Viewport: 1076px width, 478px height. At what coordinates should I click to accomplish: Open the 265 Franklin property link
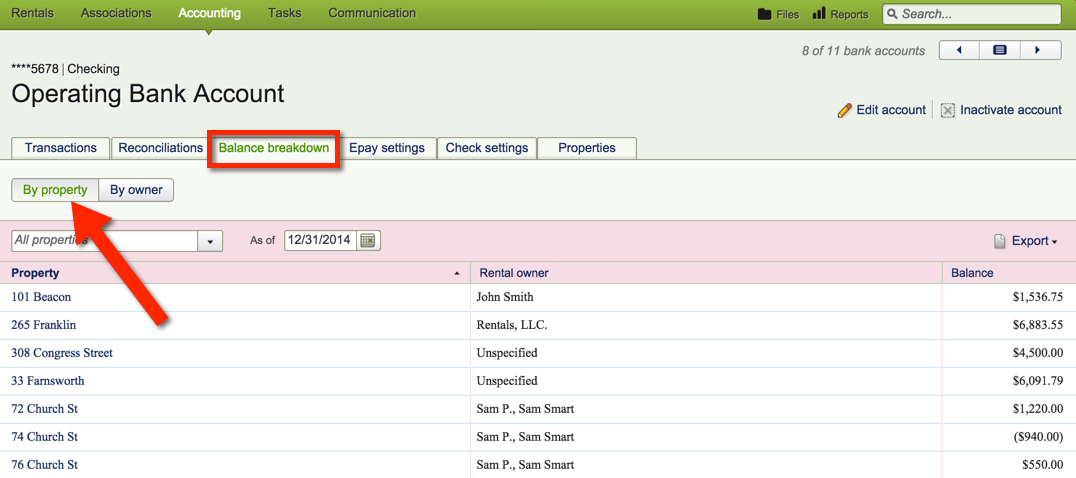point(43,325)
